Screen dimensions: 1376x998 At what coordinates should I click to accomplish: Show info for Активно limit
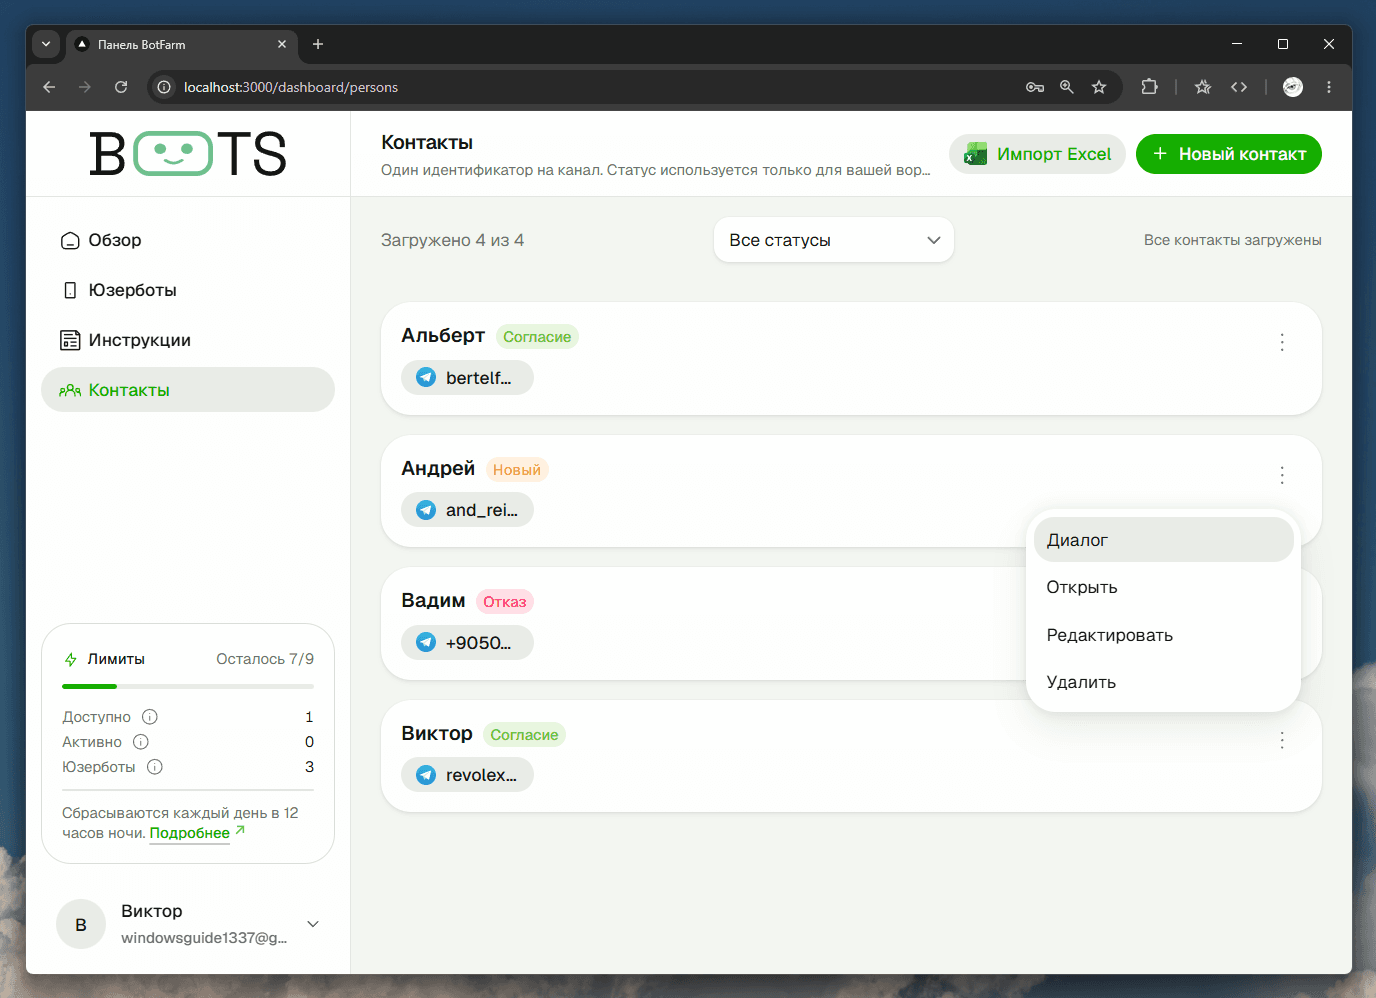tap(141, 742)
